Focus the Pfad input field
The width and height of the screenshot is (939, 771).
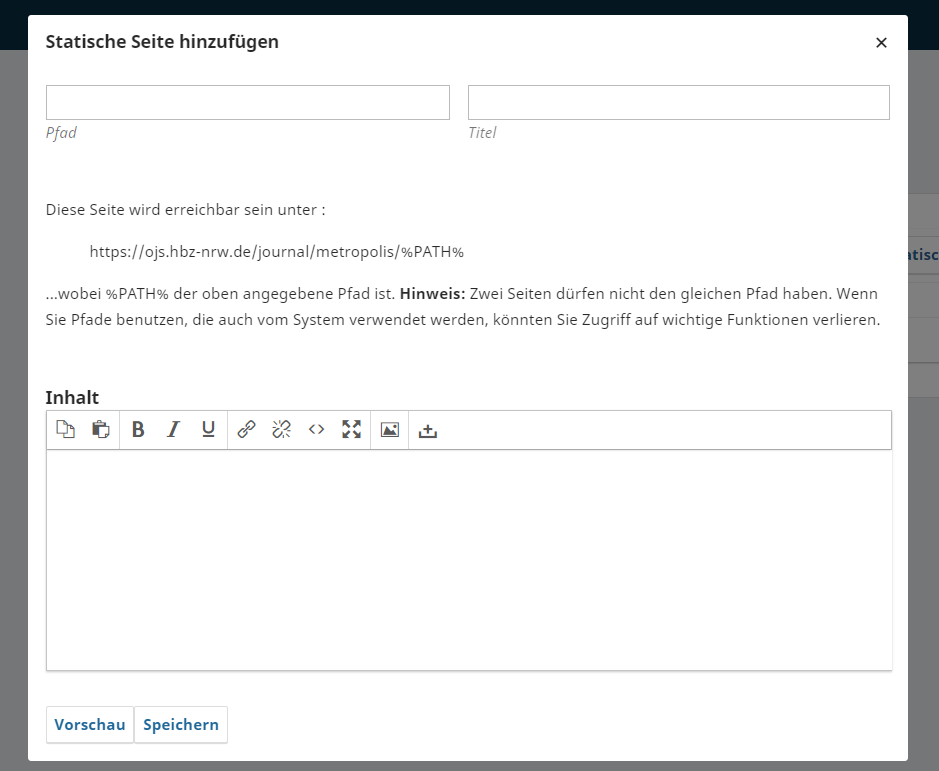point(248,103)
